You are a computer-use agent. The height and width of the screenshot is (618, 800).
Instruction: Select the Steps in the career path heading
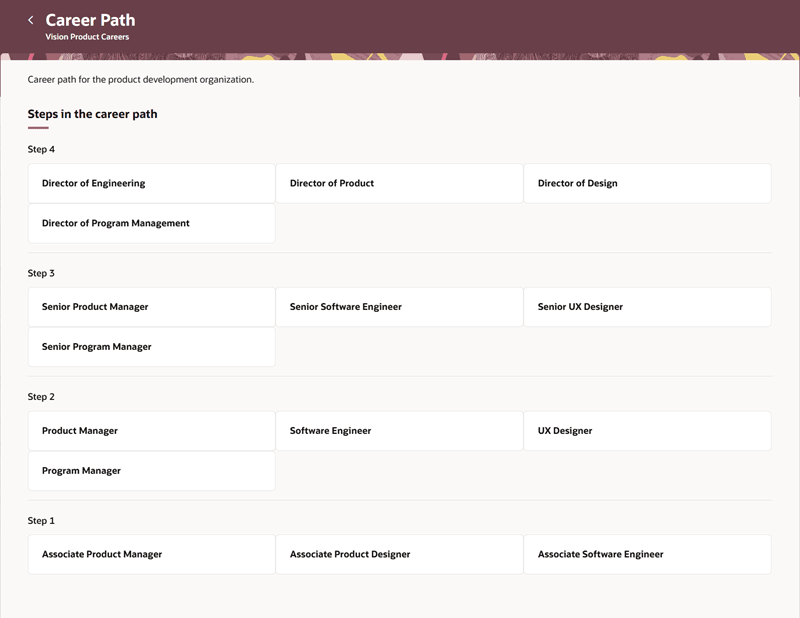point(92,113)
